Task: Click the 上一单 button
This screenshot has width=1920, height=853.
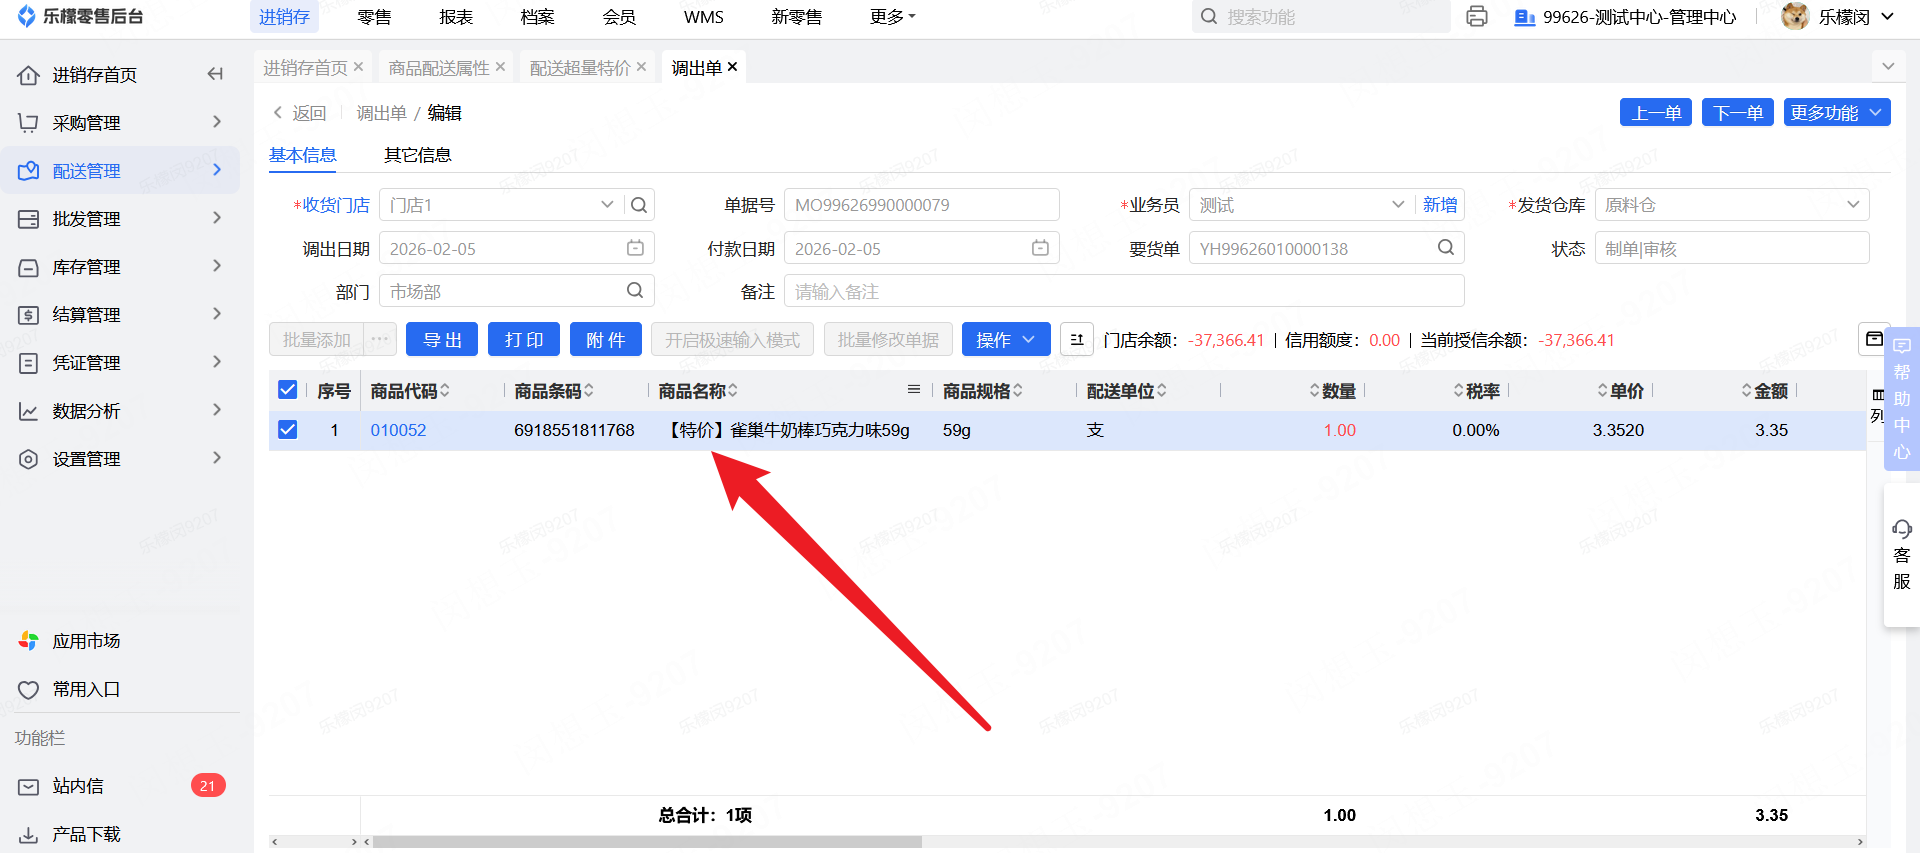Action: pos(1656,113)
